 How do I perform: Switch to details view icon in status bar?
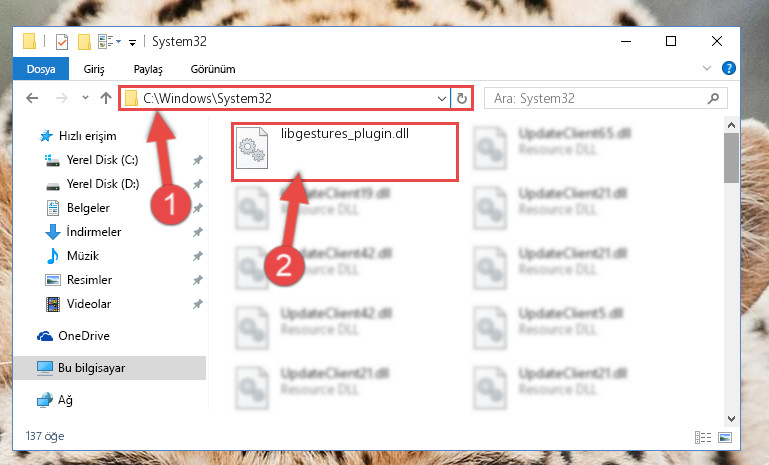[703, 437]
